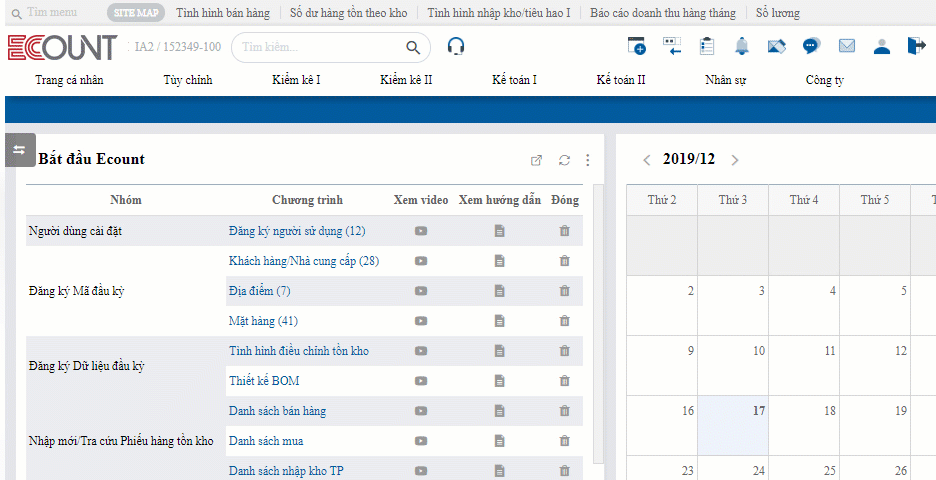Switch to Sổ dư hàng tồn theo kho tab
This screenshot has height=480, width=936.
click(x=349, y=13)
